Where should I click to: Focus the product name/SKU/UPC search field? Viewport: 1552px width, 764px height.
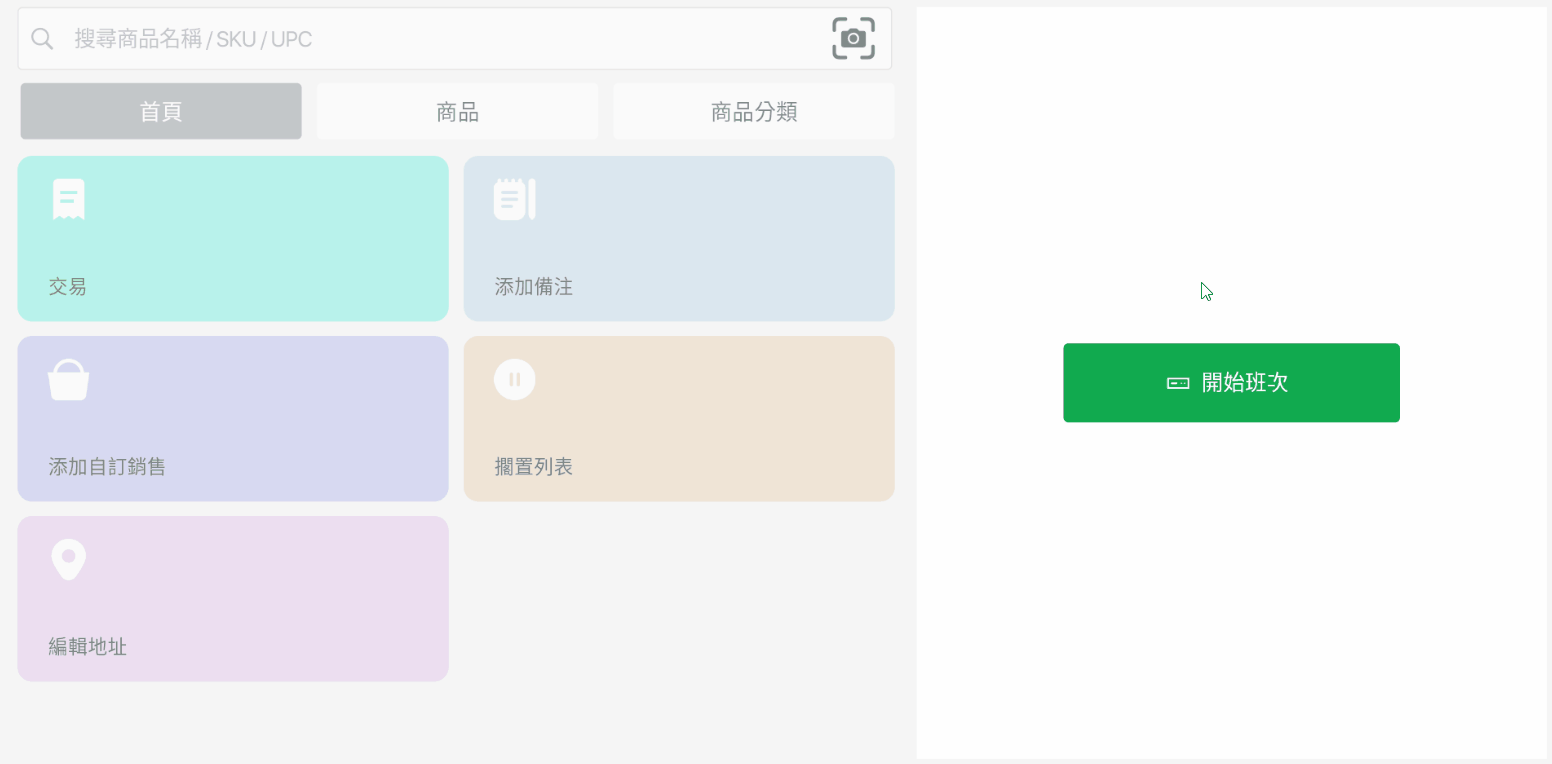[x=440, y=39]
